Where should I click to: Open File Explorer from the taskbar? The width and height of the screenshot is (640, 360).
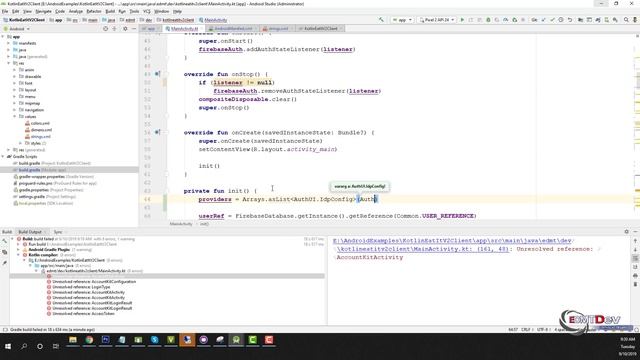(73, 340)
